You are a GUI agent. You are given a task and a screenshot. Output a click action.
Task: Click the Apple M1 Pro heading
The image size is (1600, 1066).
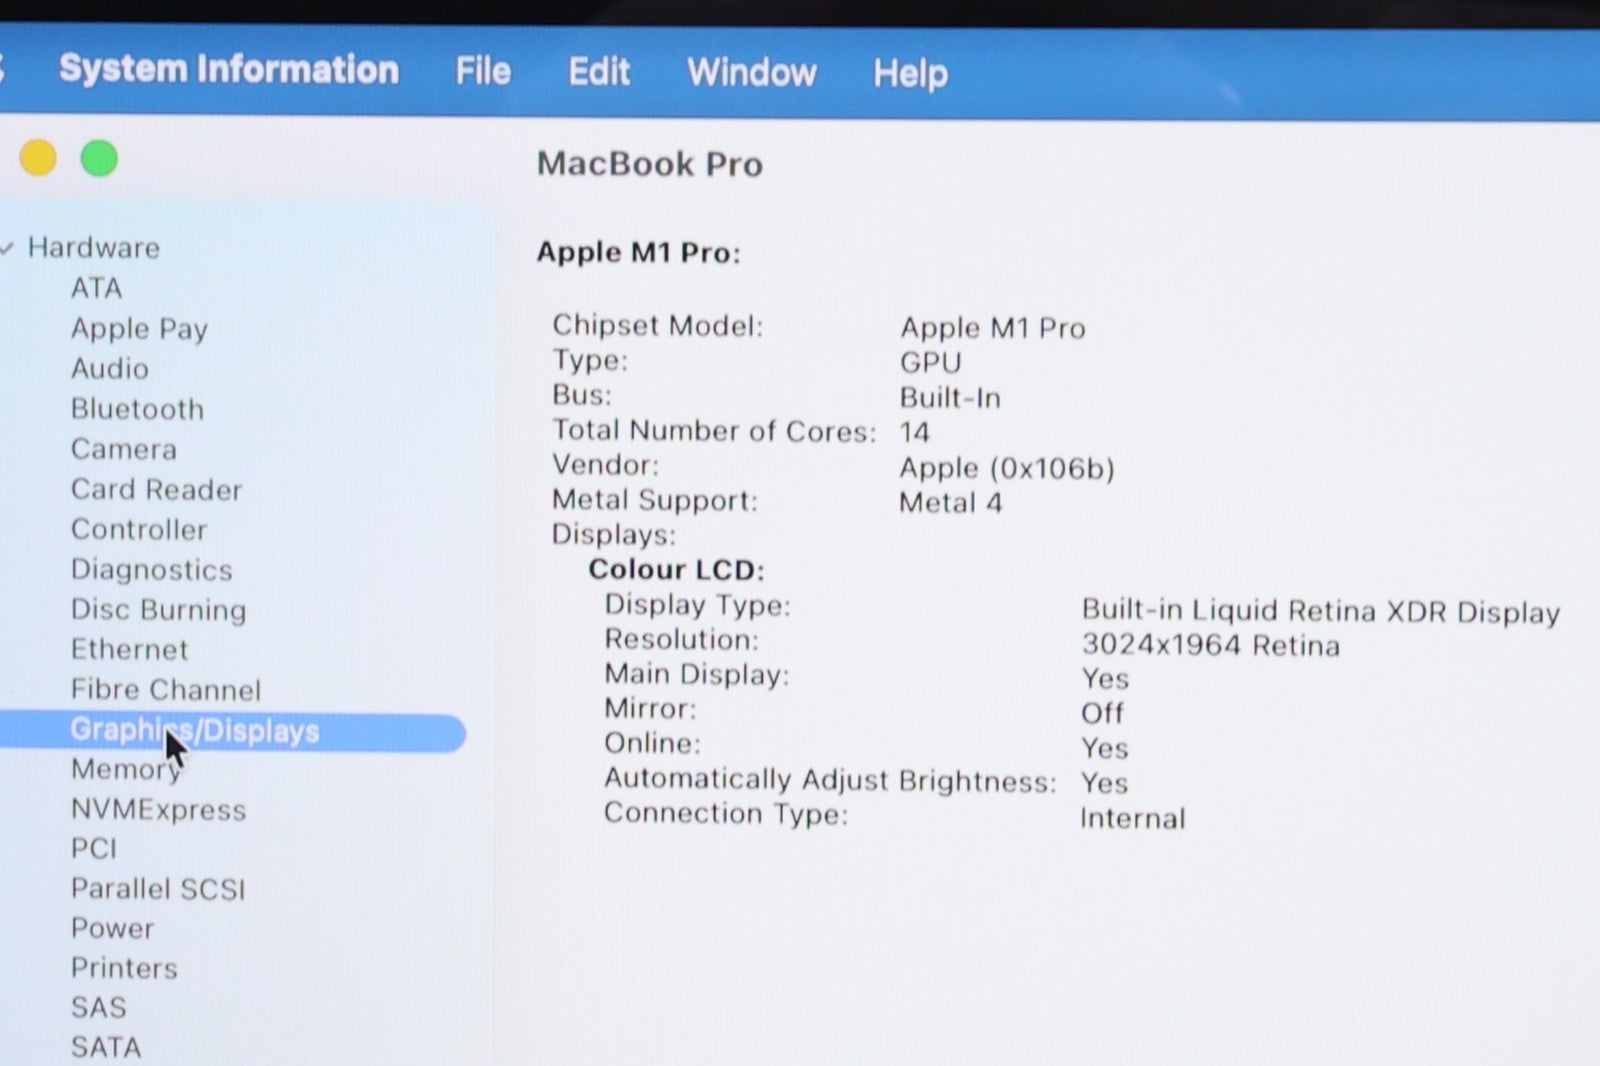[638, 252]
